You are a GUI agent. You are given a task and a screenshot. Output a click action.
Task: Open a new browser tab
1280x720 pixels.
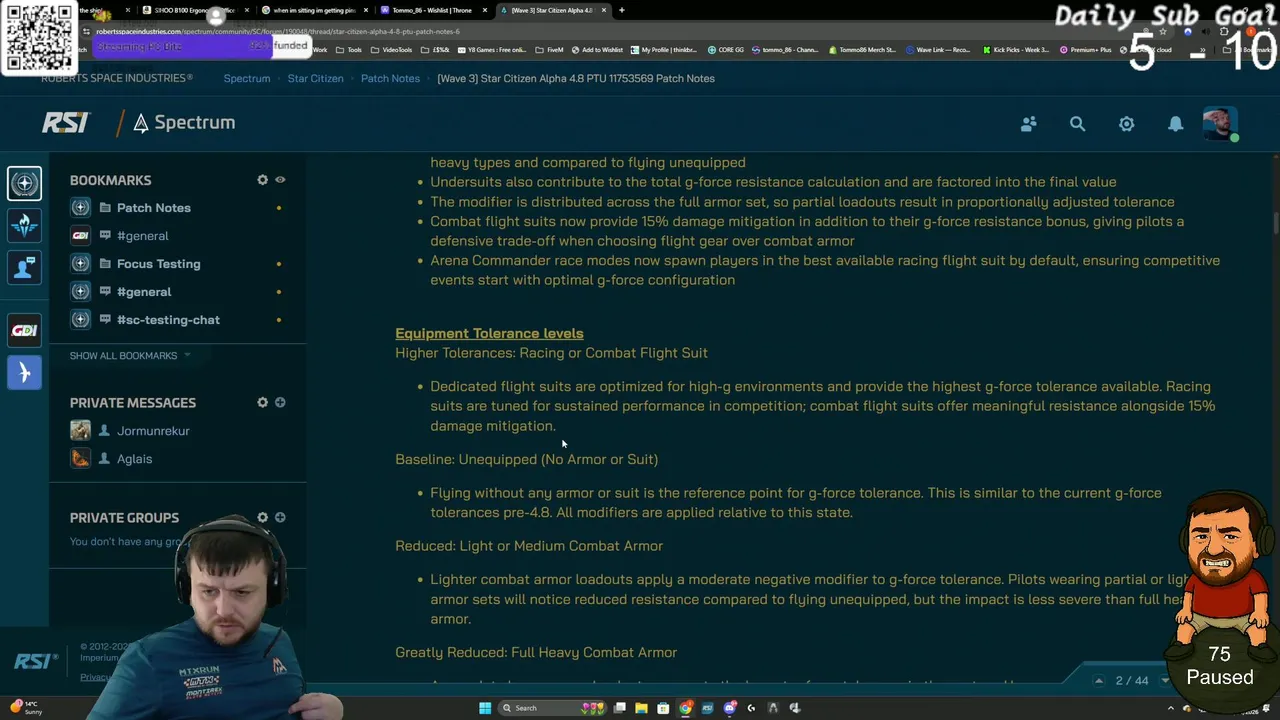[x=622, y=10]
